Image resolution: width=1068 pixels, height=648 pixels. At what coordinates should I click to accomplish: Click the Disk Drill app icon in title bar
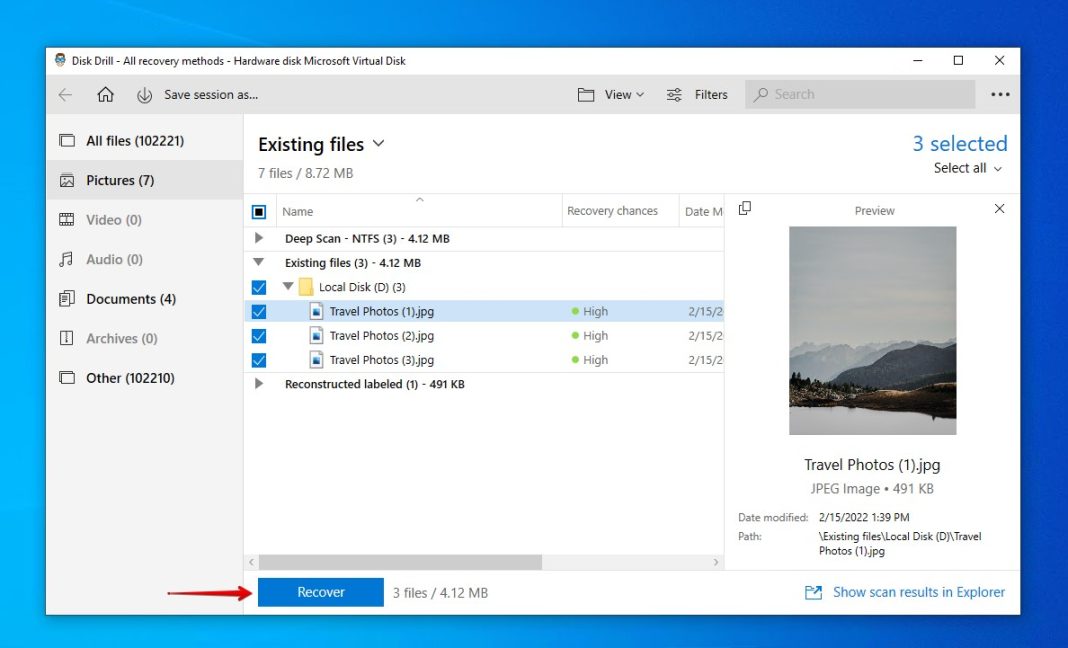click(60, 60)
